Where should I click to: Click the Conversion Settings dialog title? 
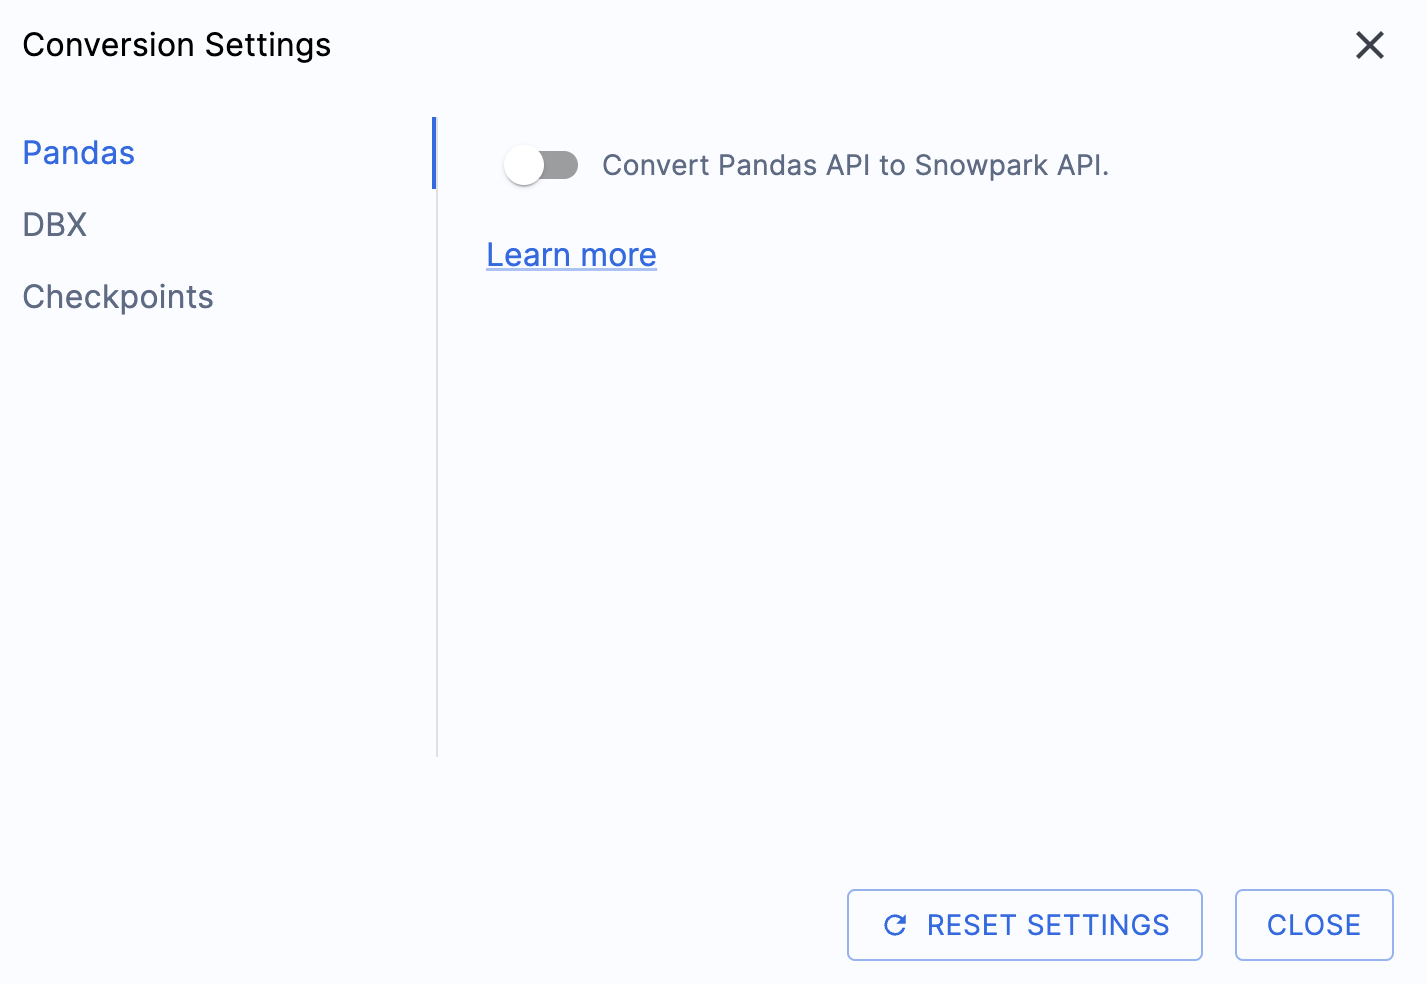(x=177, y=45)
